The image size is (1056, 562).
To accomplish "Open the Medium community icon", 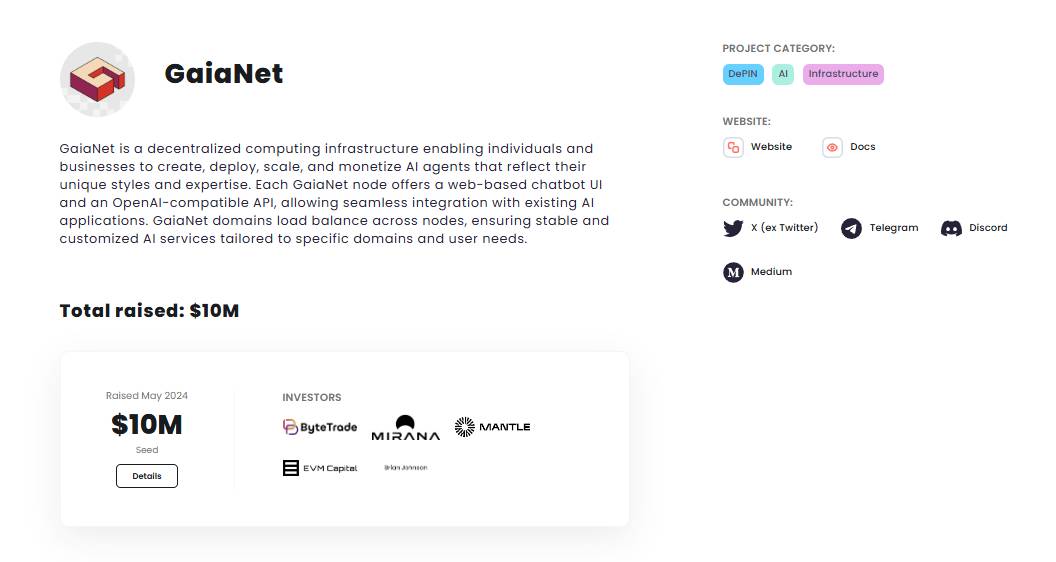I will click(x=733, y=272).
